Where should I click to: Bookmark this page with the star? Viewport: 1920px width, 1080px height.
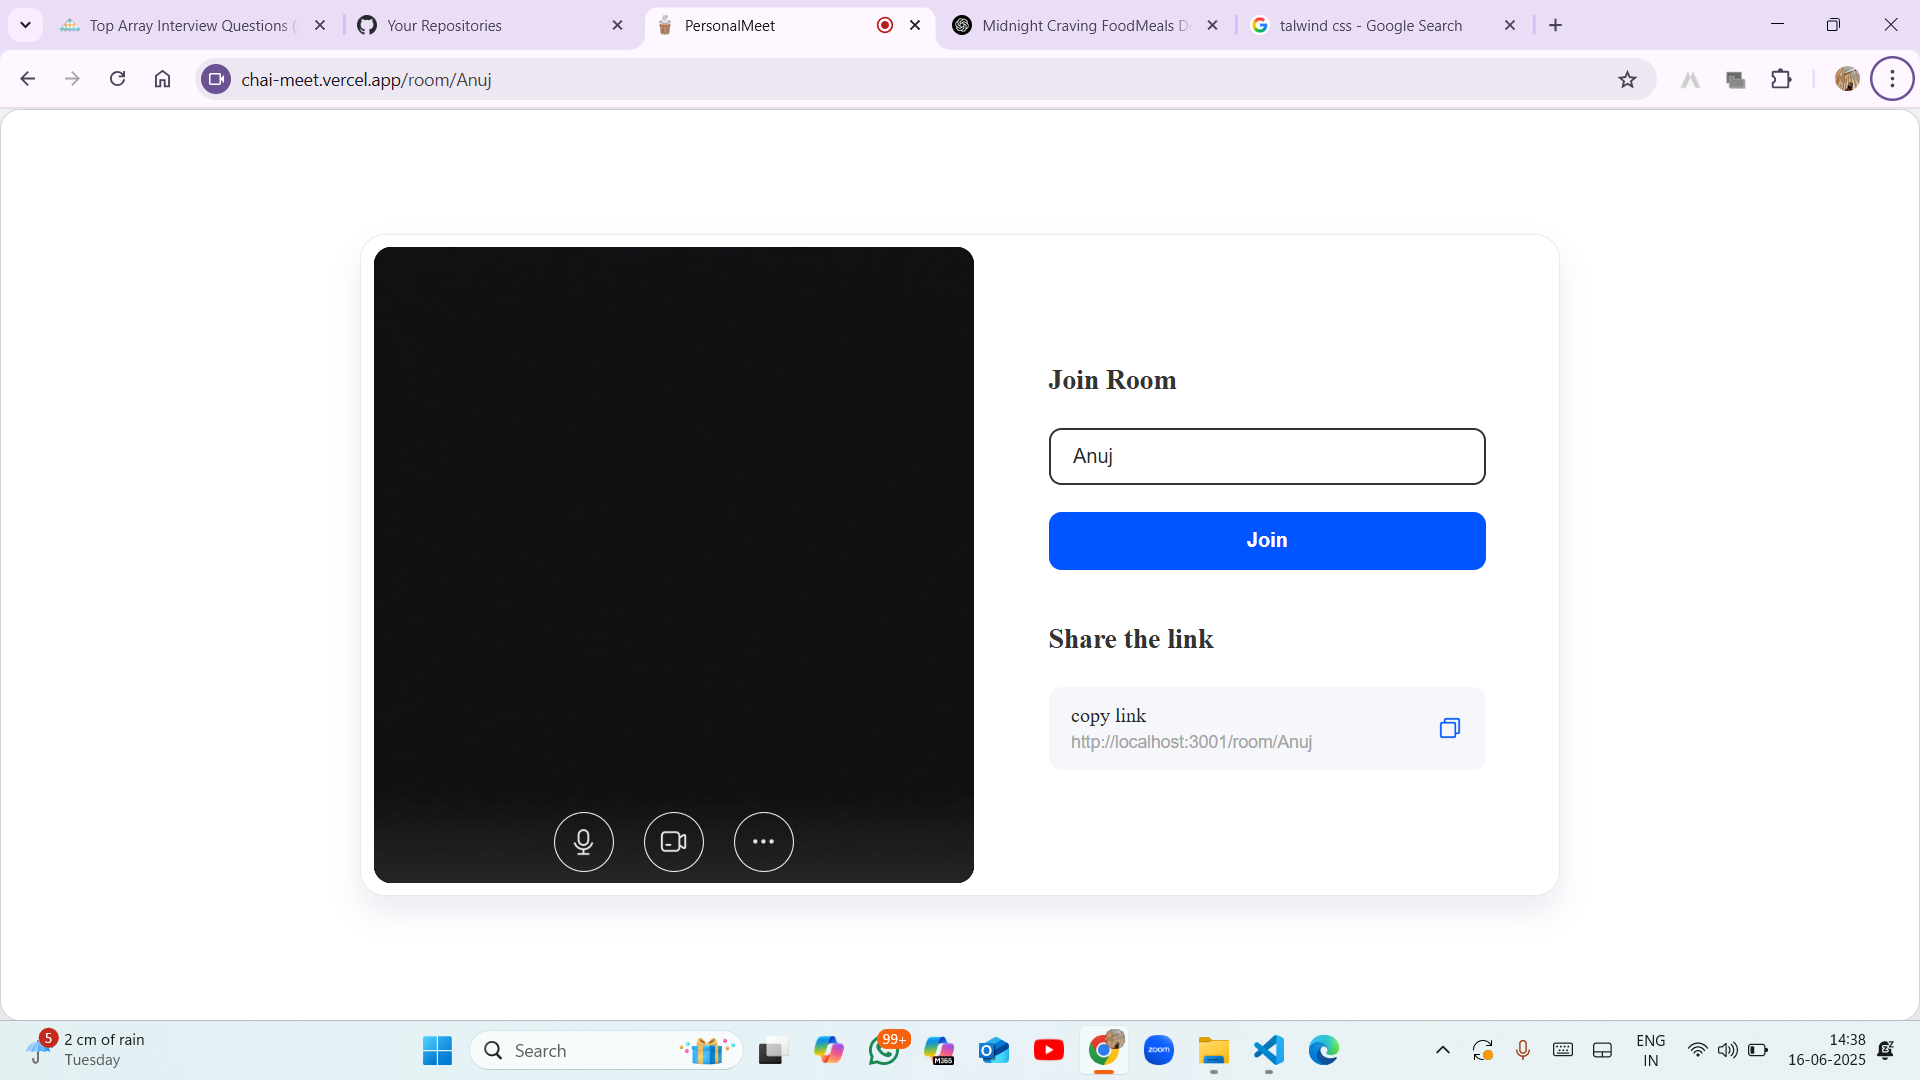[1627, 80]
